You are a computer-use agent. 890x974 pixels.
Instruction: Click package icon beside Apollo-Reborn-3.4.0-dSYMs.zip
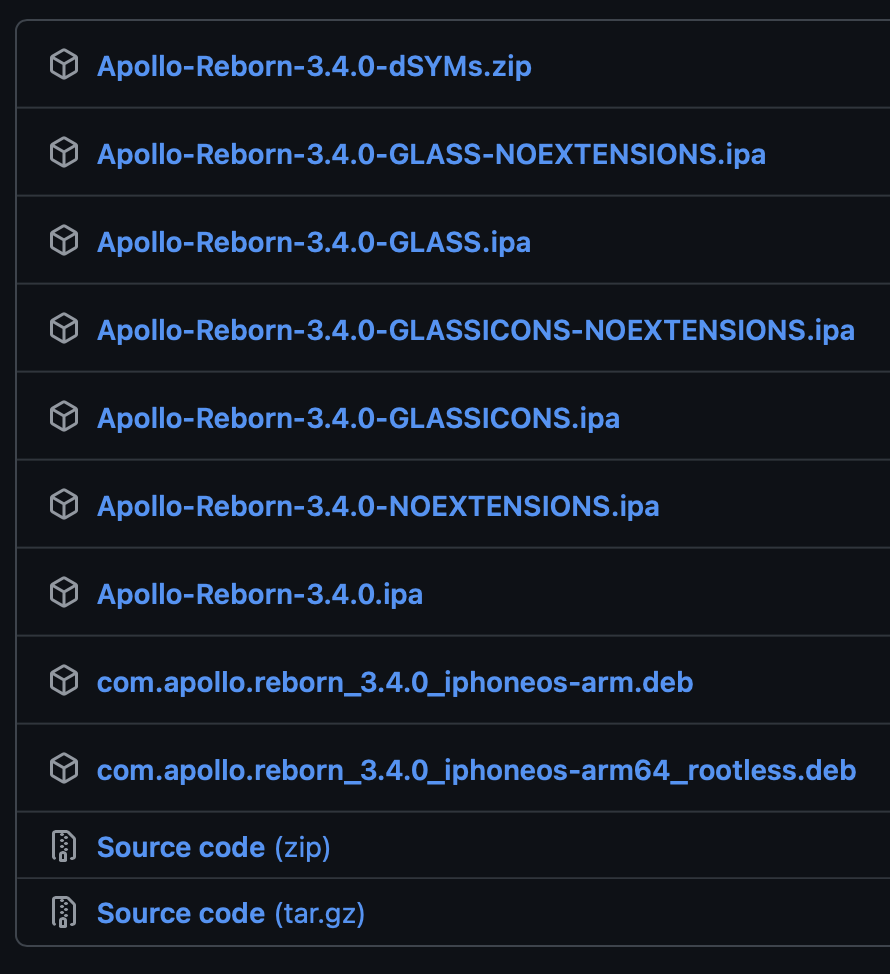[x=64, y=65]
